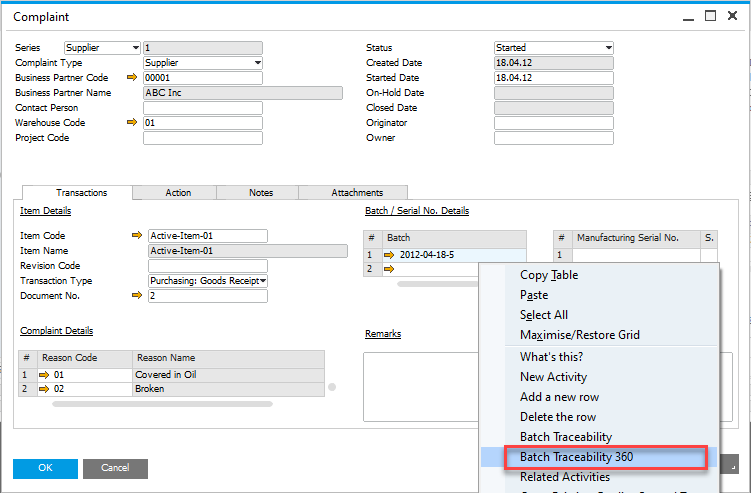Click the arrow in empty batch row 2
Image resolution: width=751 pixels, height=493 pixels.
pyautogui.click(x=390, y=269)
